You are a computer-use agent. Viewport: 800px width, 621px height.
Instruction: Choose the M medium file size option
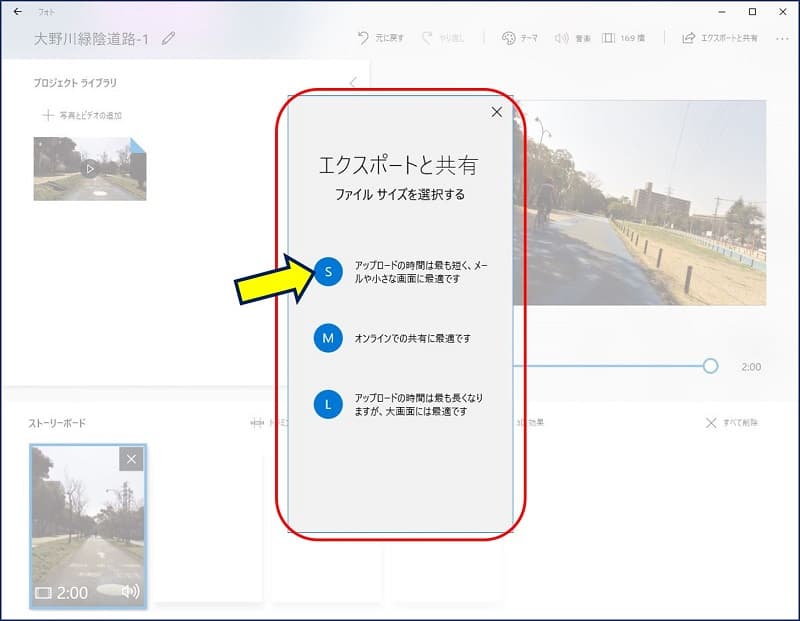click(x=328, y=339)
